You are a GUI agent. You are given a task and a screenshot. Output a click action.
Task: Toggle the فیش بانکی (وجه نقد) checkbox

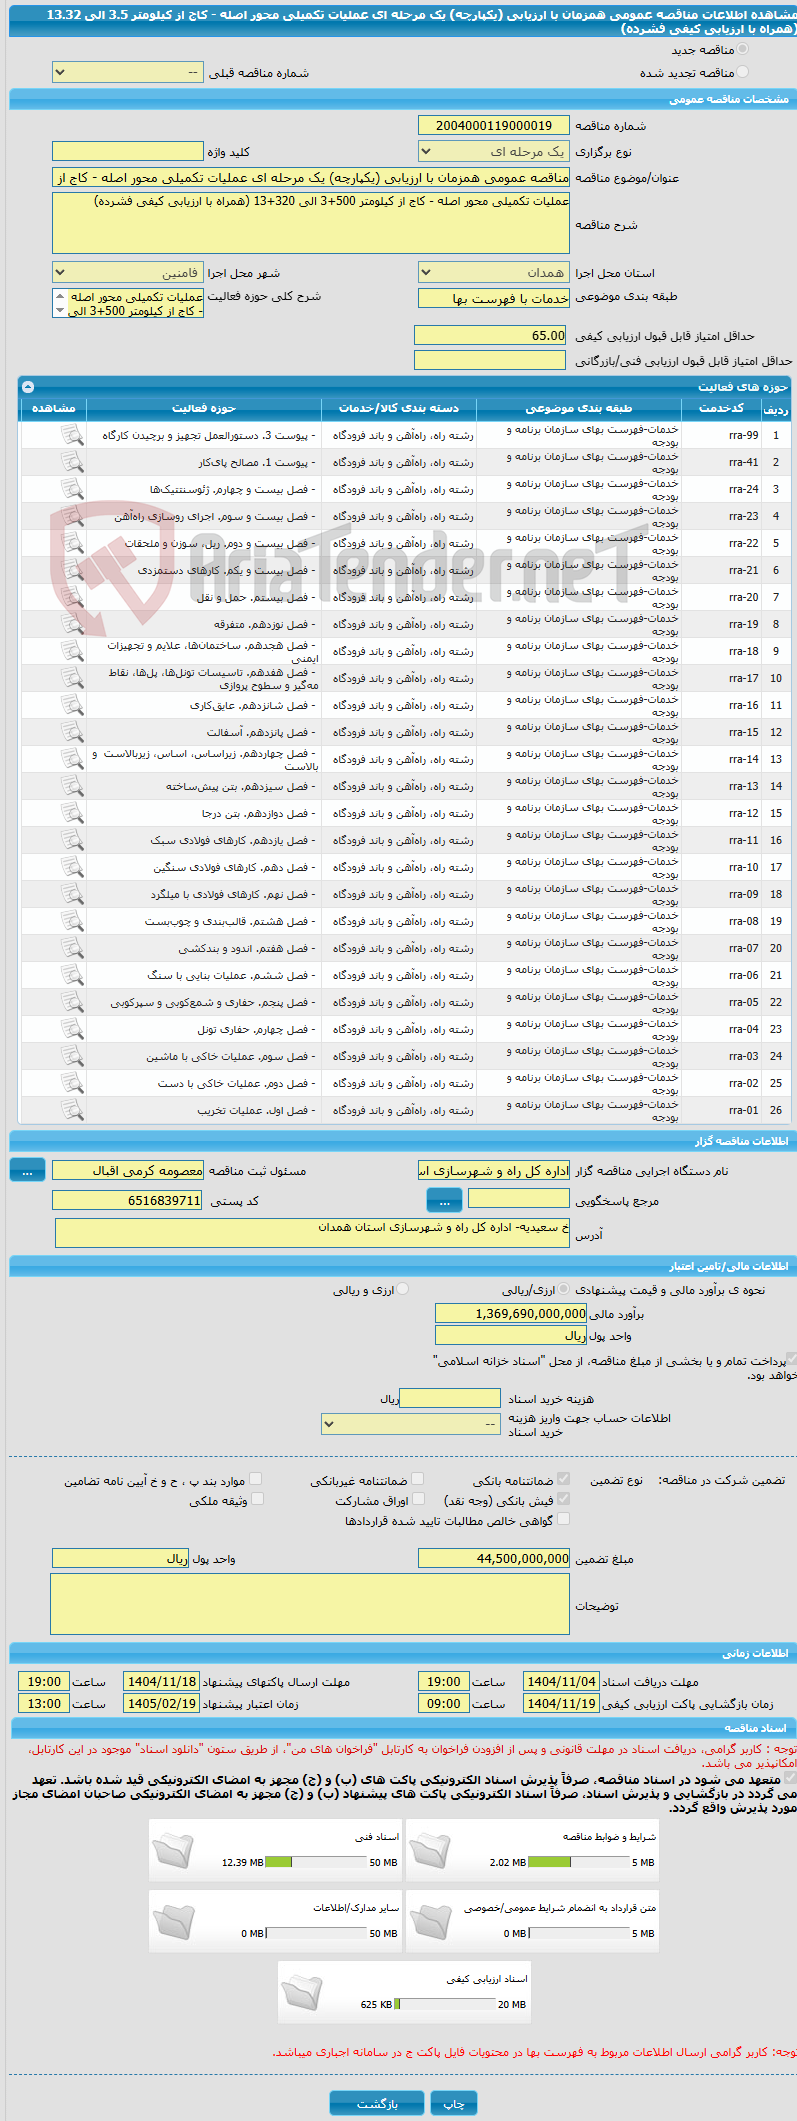pos(563,1499)
